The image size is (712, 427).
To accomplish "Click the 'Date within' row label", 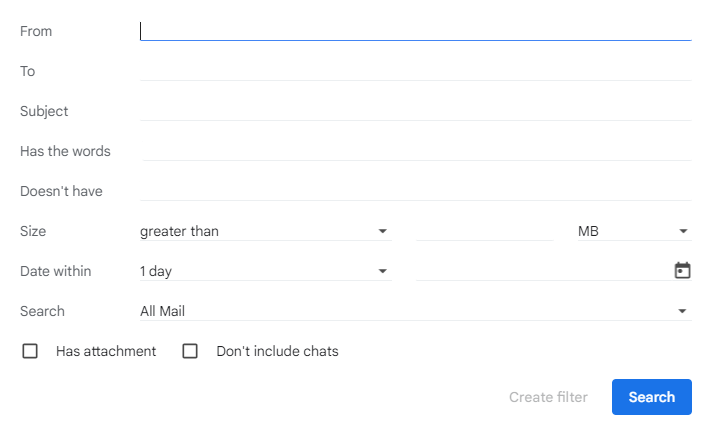I will click(55, 271).
